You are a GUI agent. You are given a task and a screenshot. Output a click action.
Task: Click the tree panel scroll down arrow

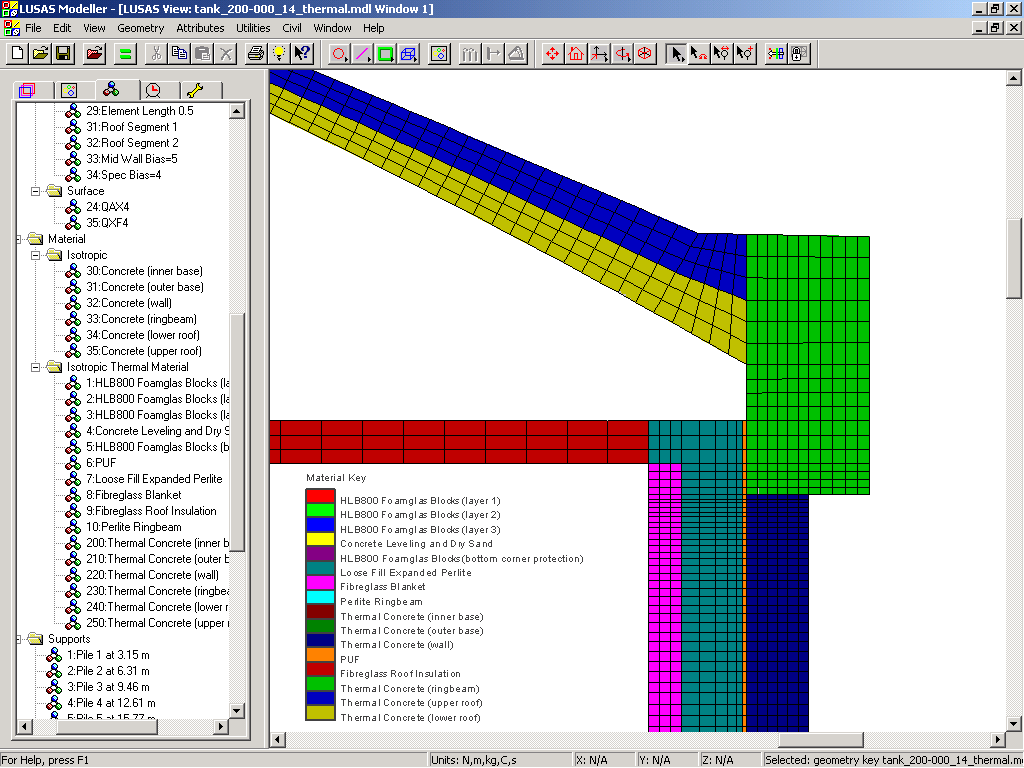point(237,711)
